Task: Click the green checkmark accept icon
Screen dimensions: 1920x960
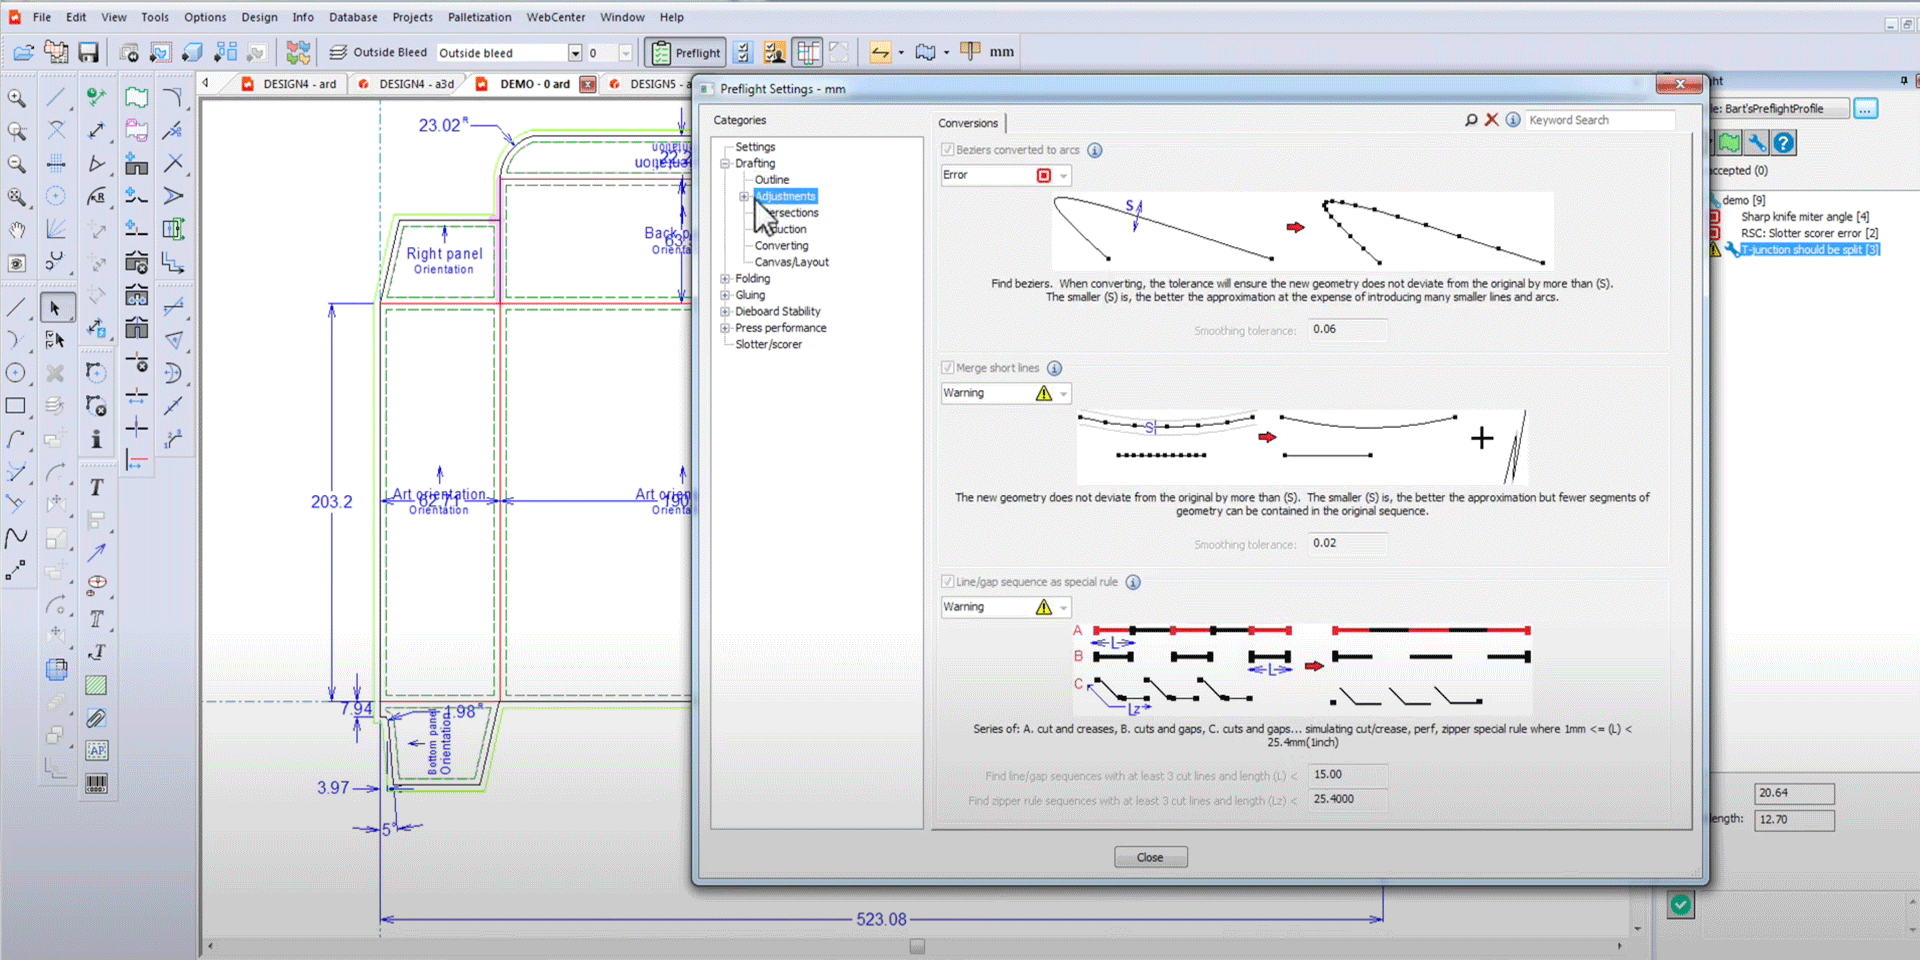Action: [1681, 905]
